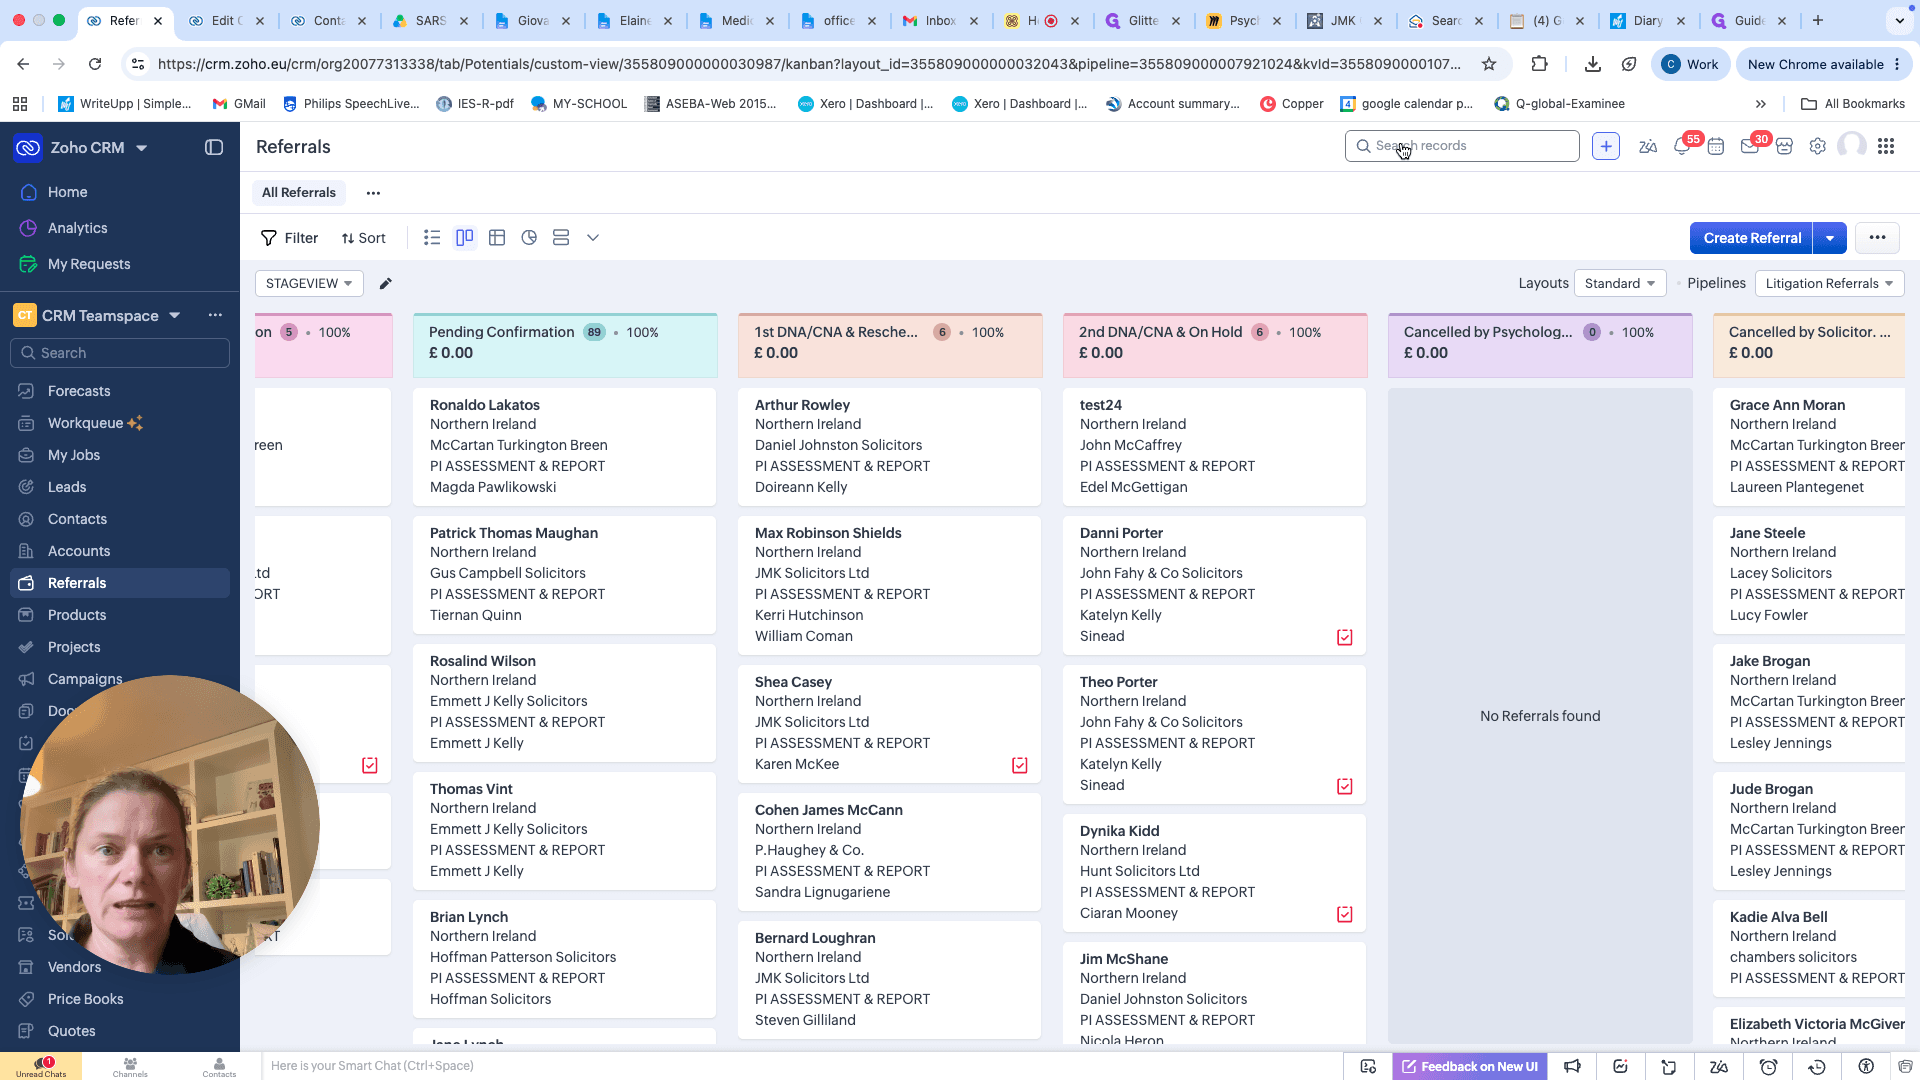
Task: Open the sheet view icon
Action: (497, 238)
